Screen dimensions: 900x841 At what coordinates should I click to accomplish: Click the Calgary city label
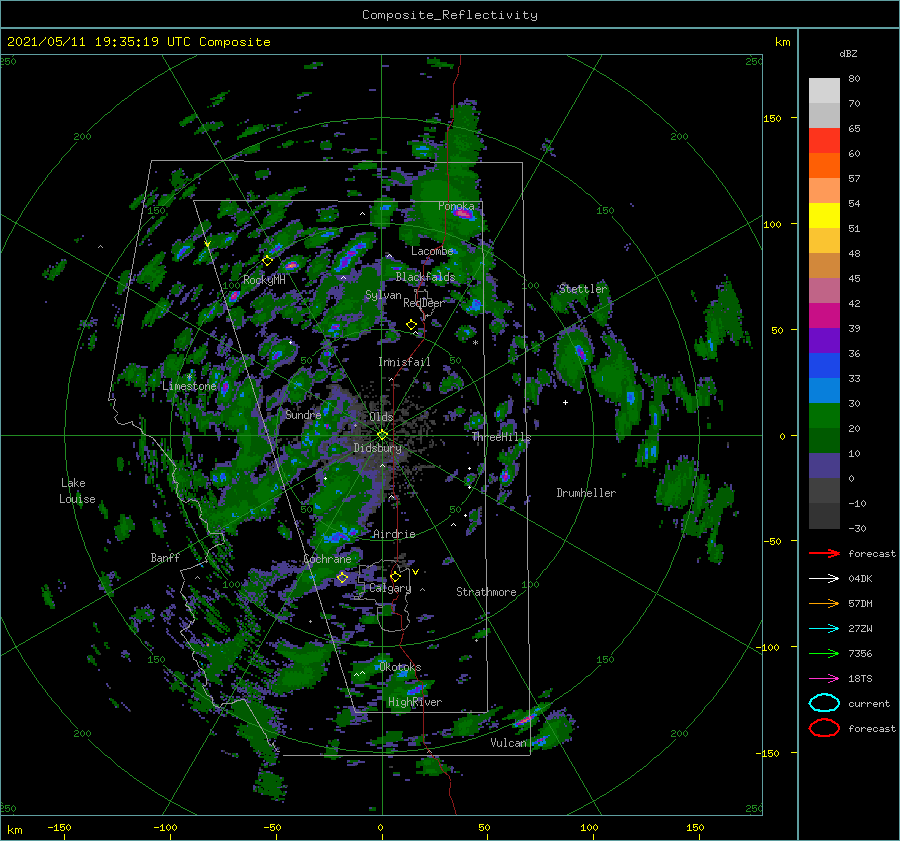(x=390, y=588)
